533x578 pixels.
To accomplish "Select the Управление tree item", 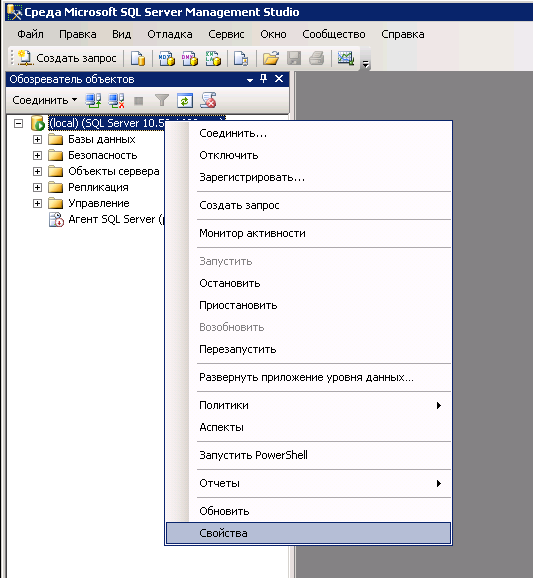I will click(99, 203).
